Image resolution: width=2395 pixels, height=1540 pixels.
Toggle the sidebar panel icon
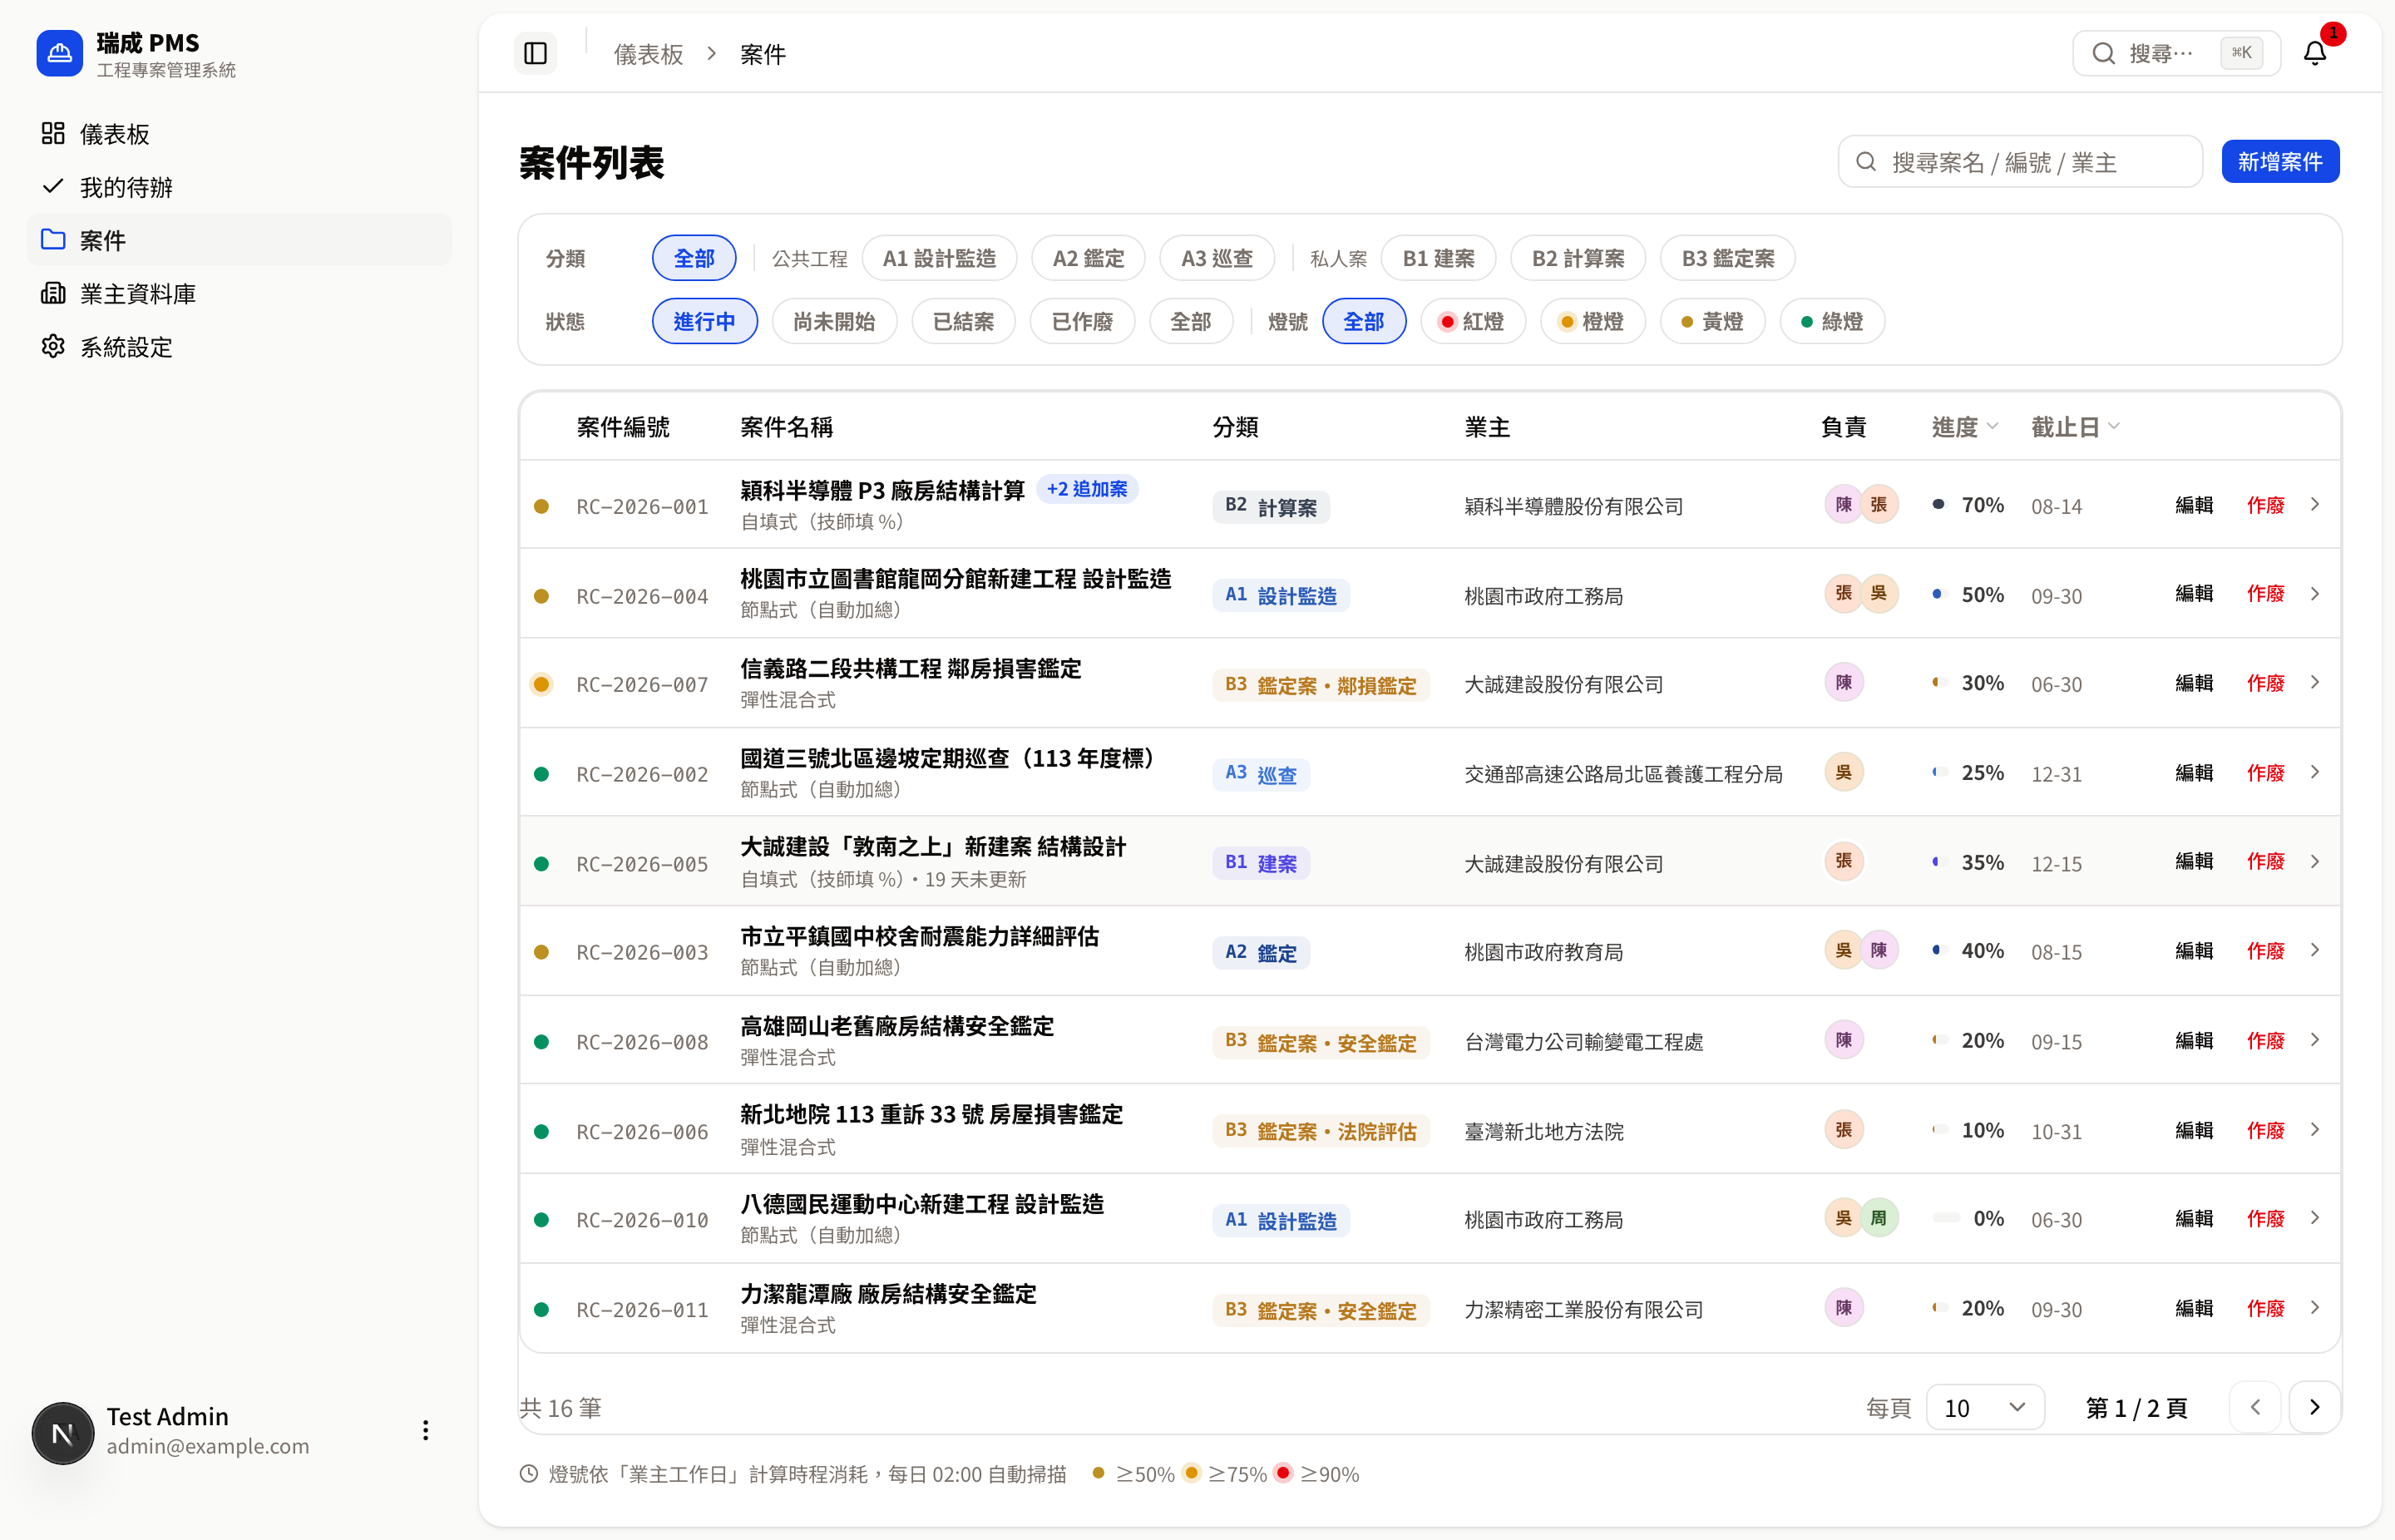click(x=535, y=53)
